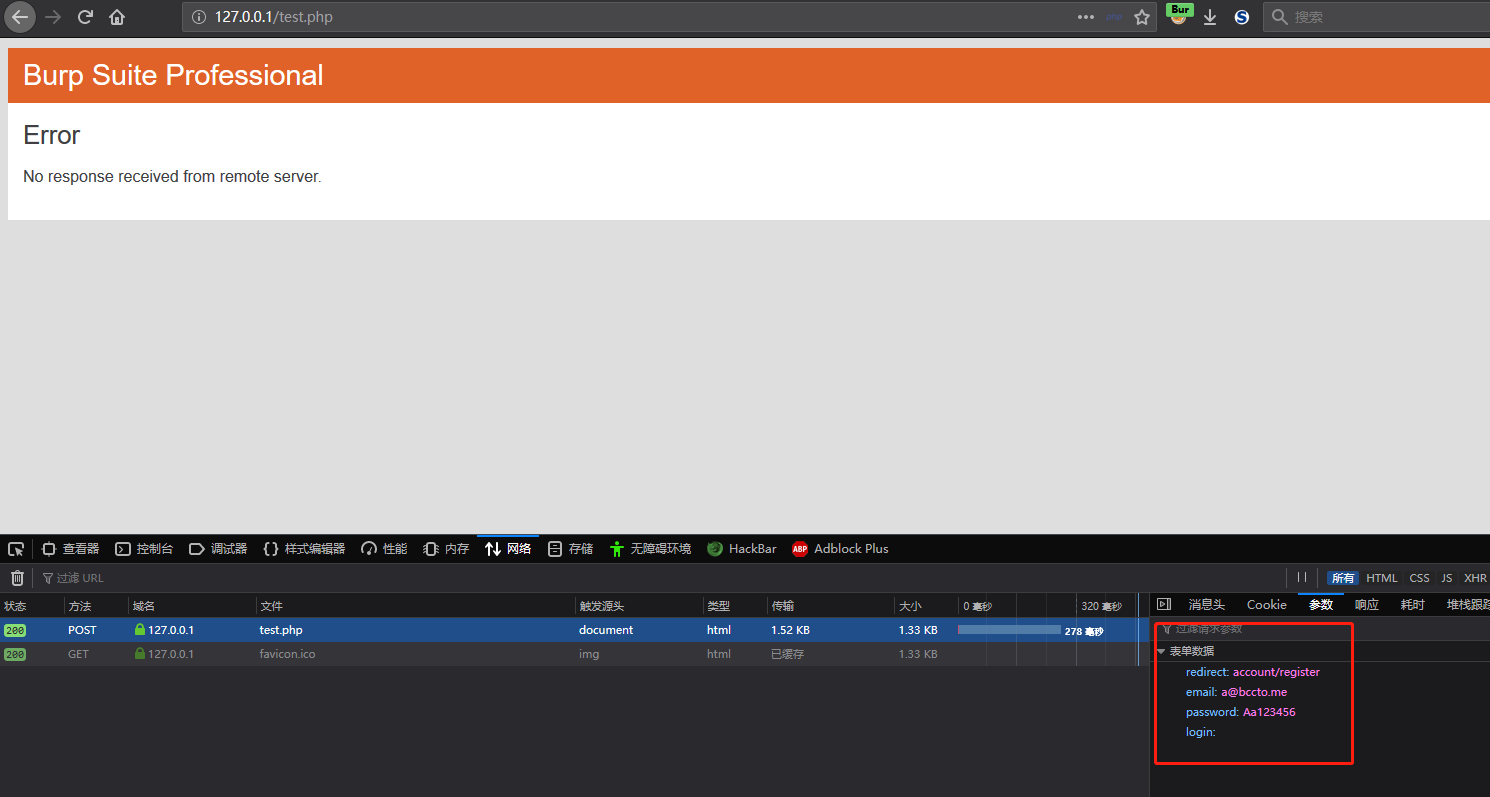This screenshot has height=797, width=1490.
Task: Open the 耗时 timings tab
Action: (1412, 604)
